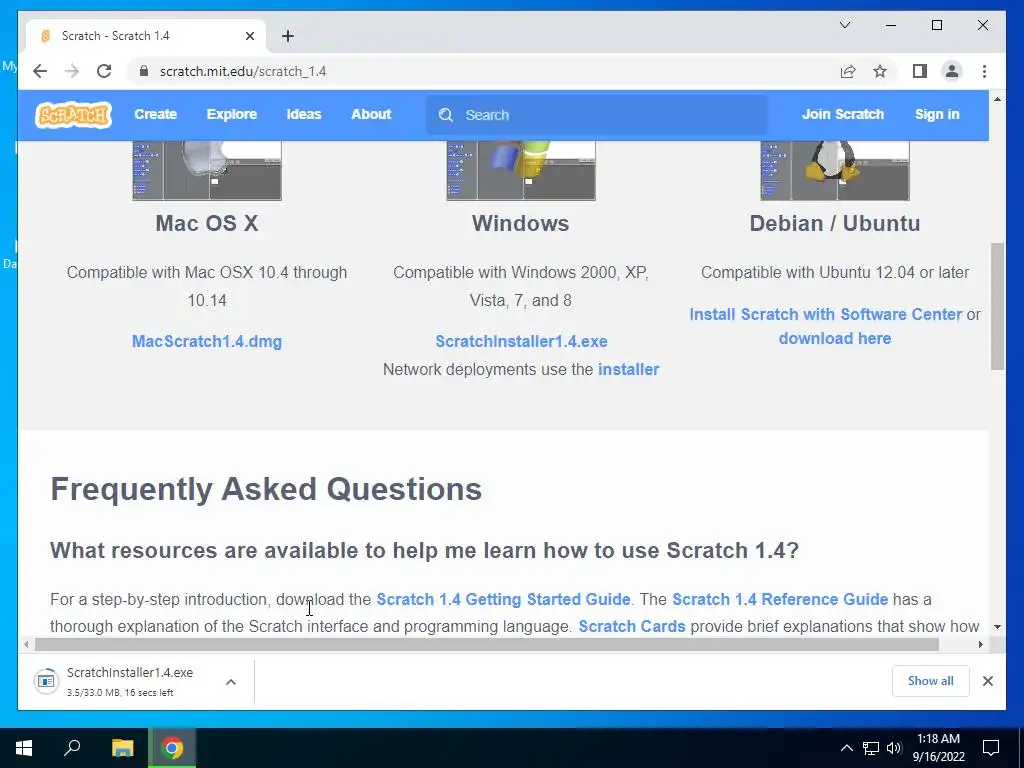Screen dimensions: 1024x768
Task: Click the share page icon in the address bar
Action: (x=848, y=71)
